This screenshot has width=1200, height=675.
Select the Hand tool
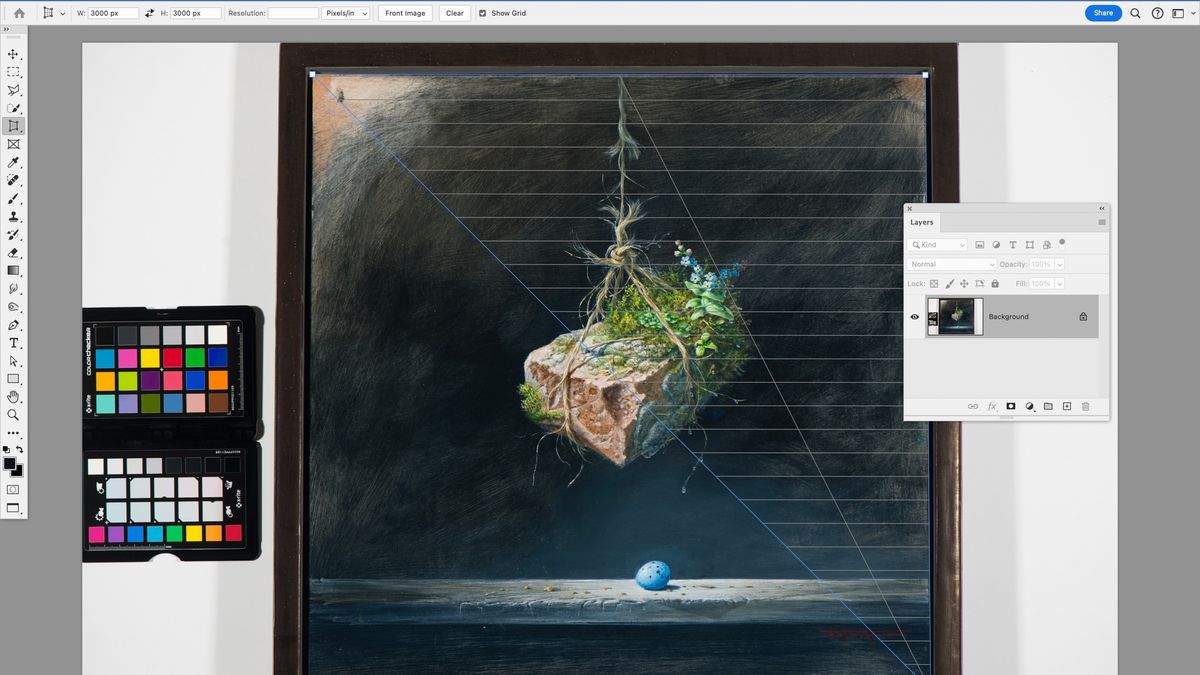tap(13, 397)
